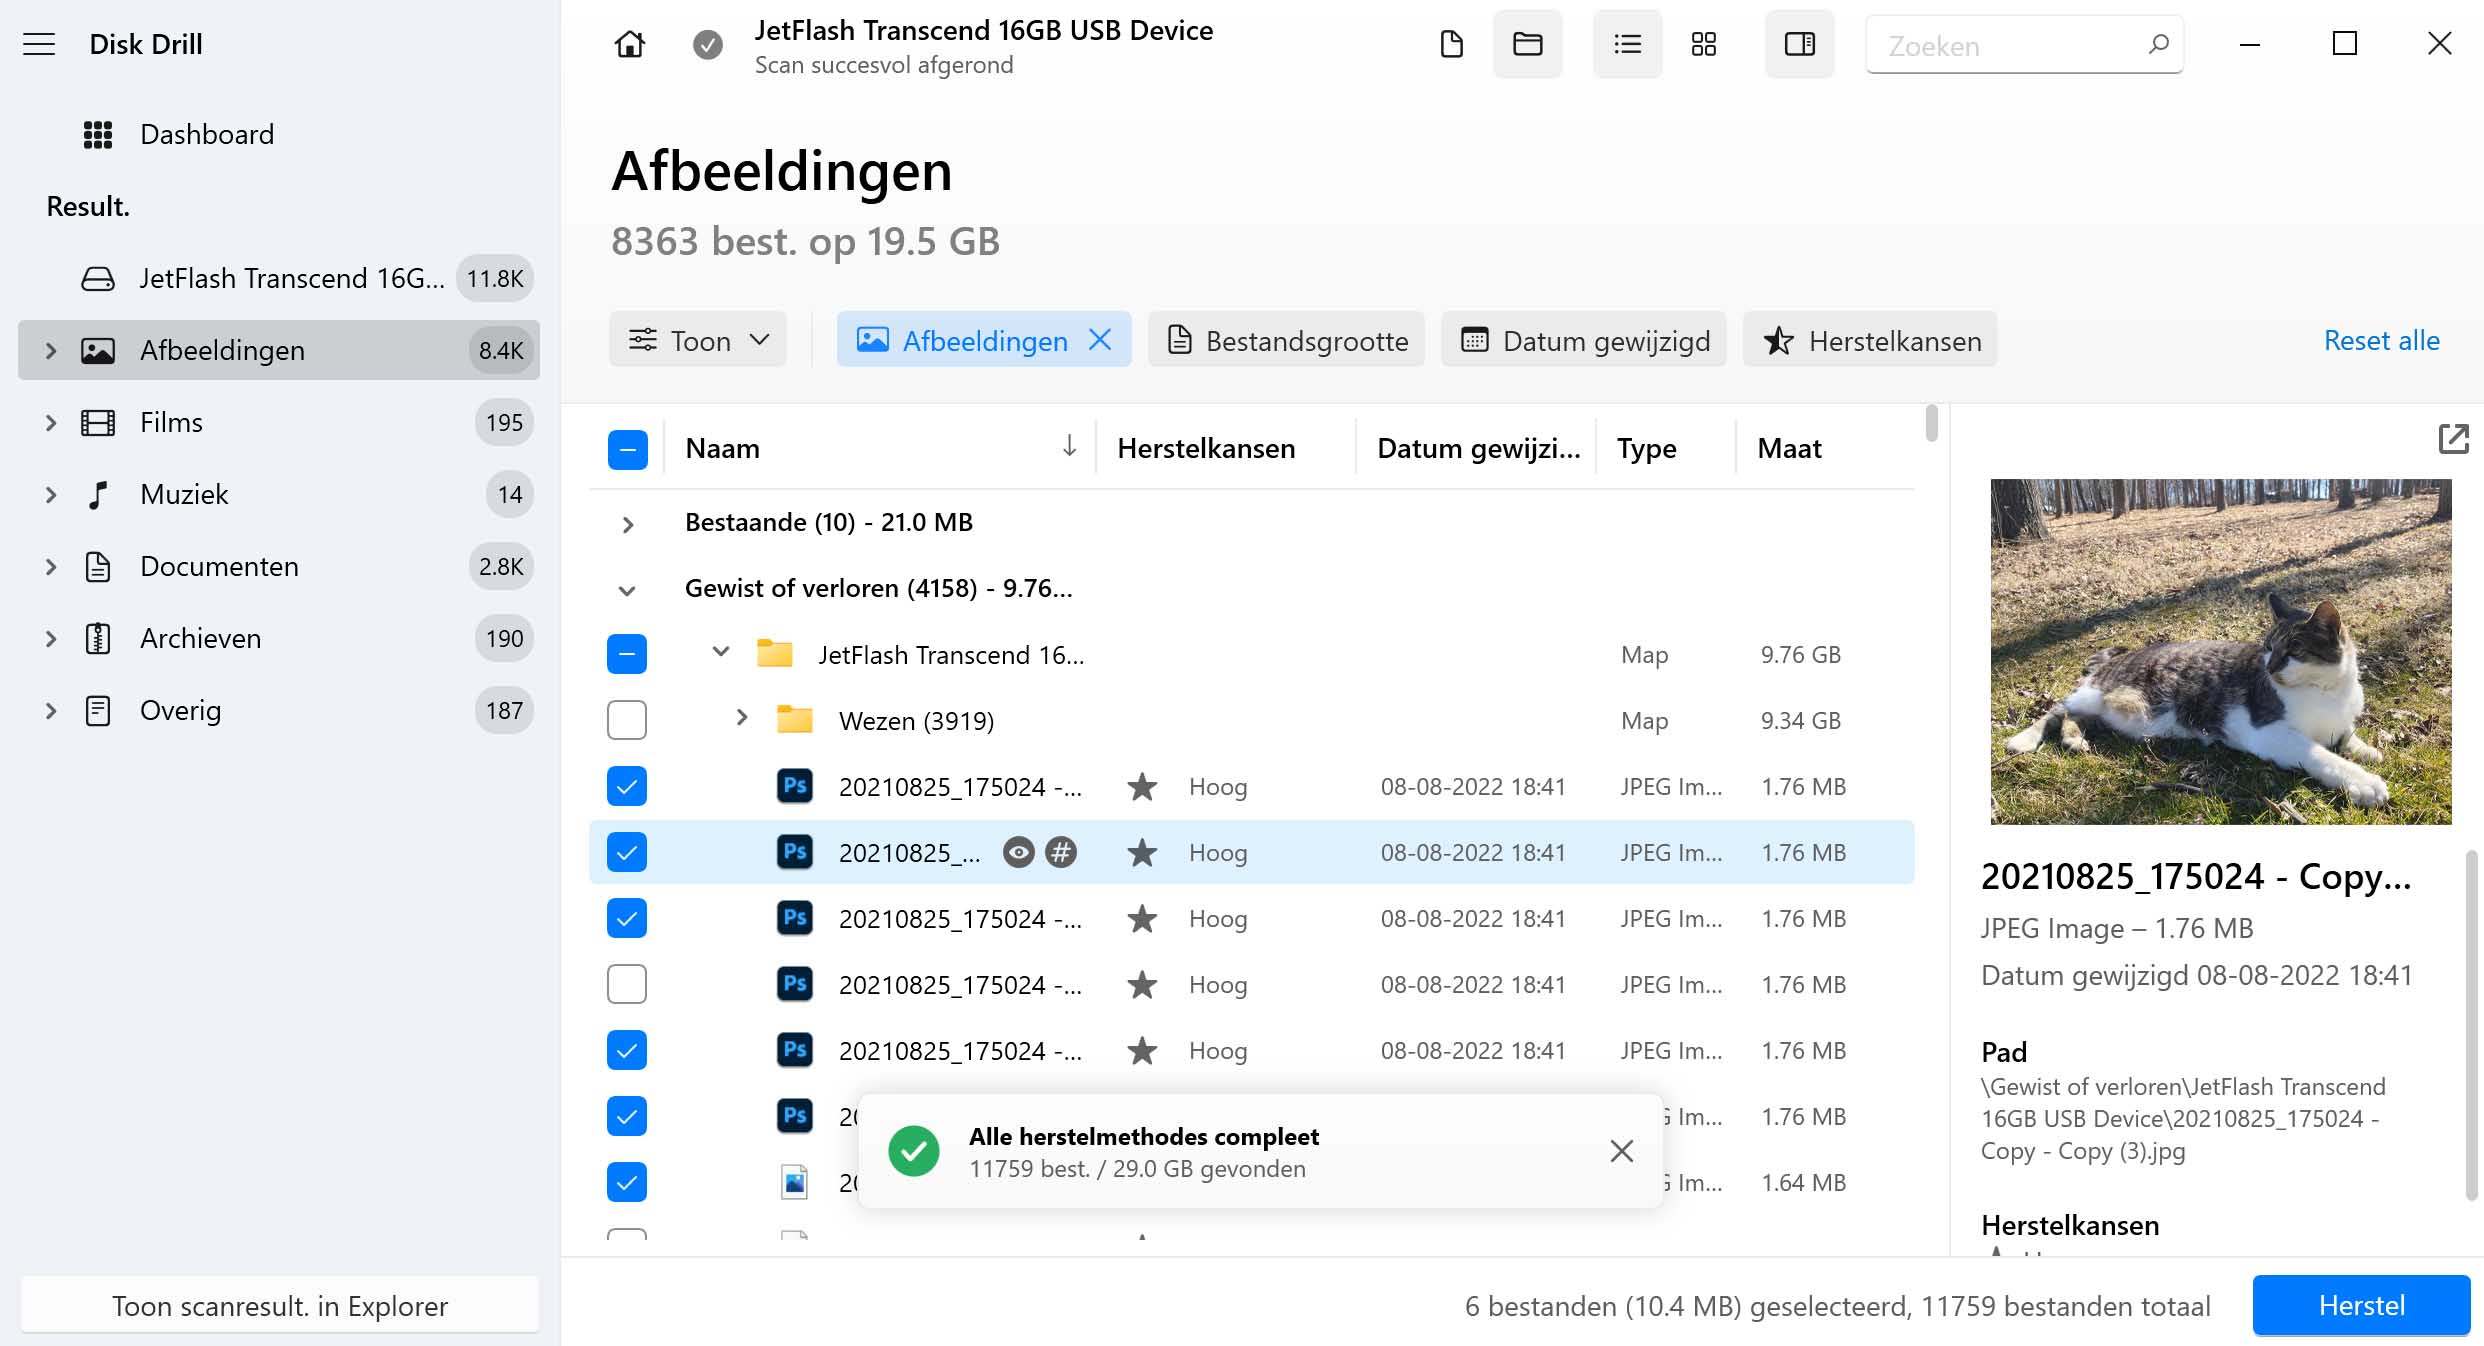This screenshot has width=2484, height=1346.
Task: Go to home via the house icon
Action: coord(630,44)
